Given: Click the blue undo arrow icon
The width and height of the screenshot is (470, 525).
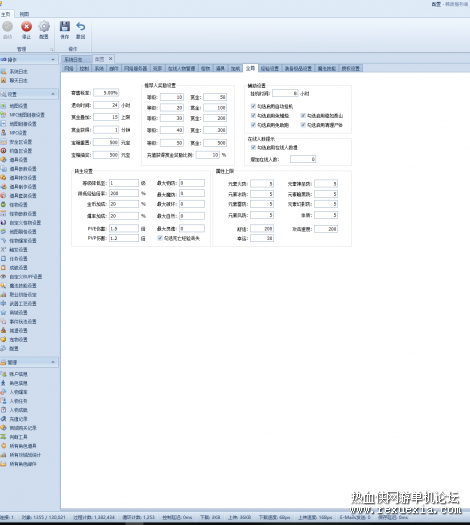Looking at the screenshot, I should point(81,26).
